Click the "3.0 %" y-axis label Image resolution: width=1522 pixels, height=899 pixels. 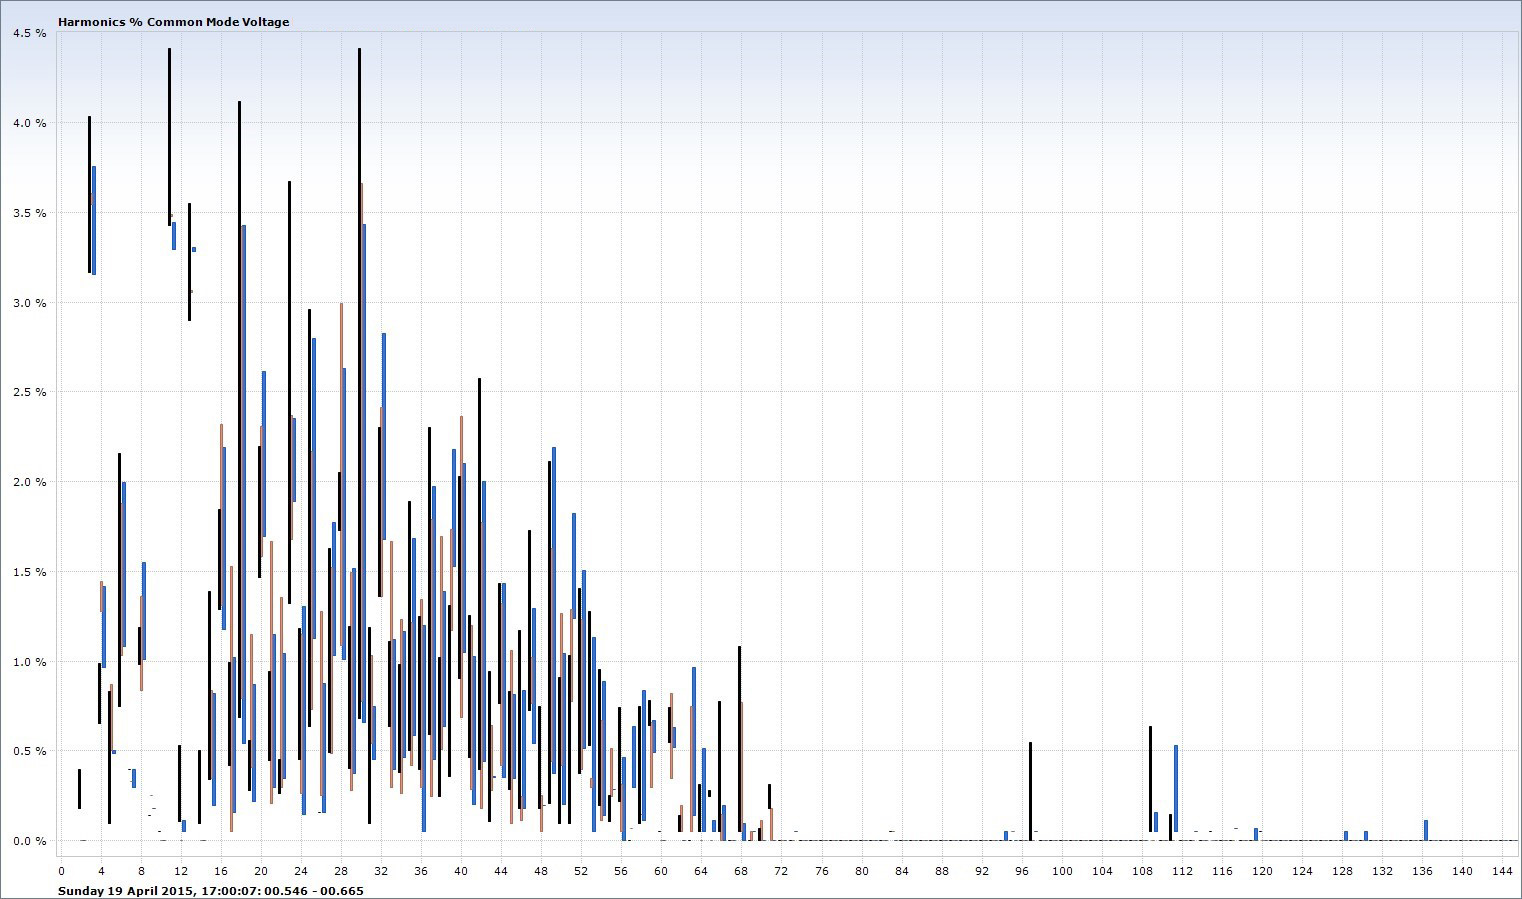(30, 303)
